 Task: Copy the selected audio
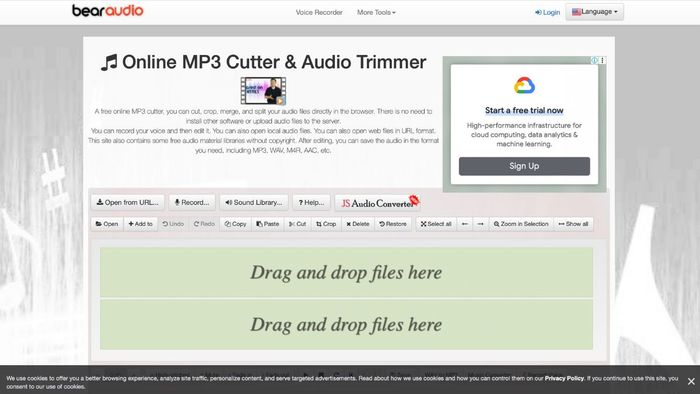235,224
